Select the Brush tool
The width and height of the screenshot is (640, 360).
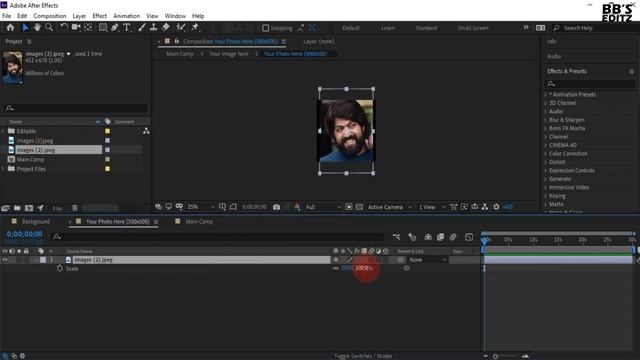click(141, 27)
